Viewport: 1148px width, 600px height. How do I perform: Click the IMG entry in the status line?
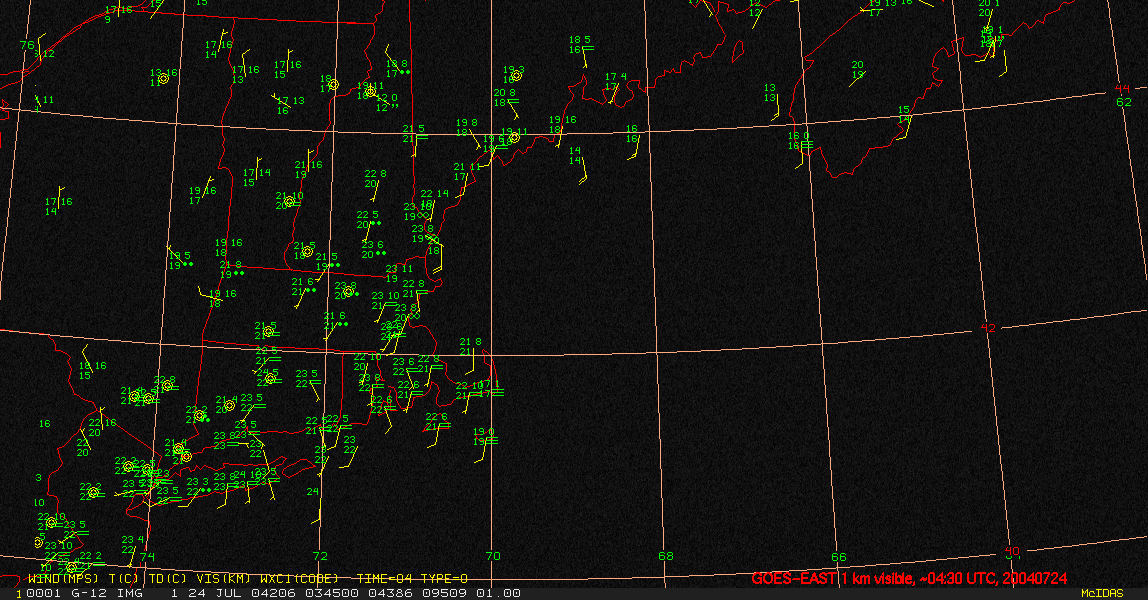pyautogui.click(x=129, y=593)
